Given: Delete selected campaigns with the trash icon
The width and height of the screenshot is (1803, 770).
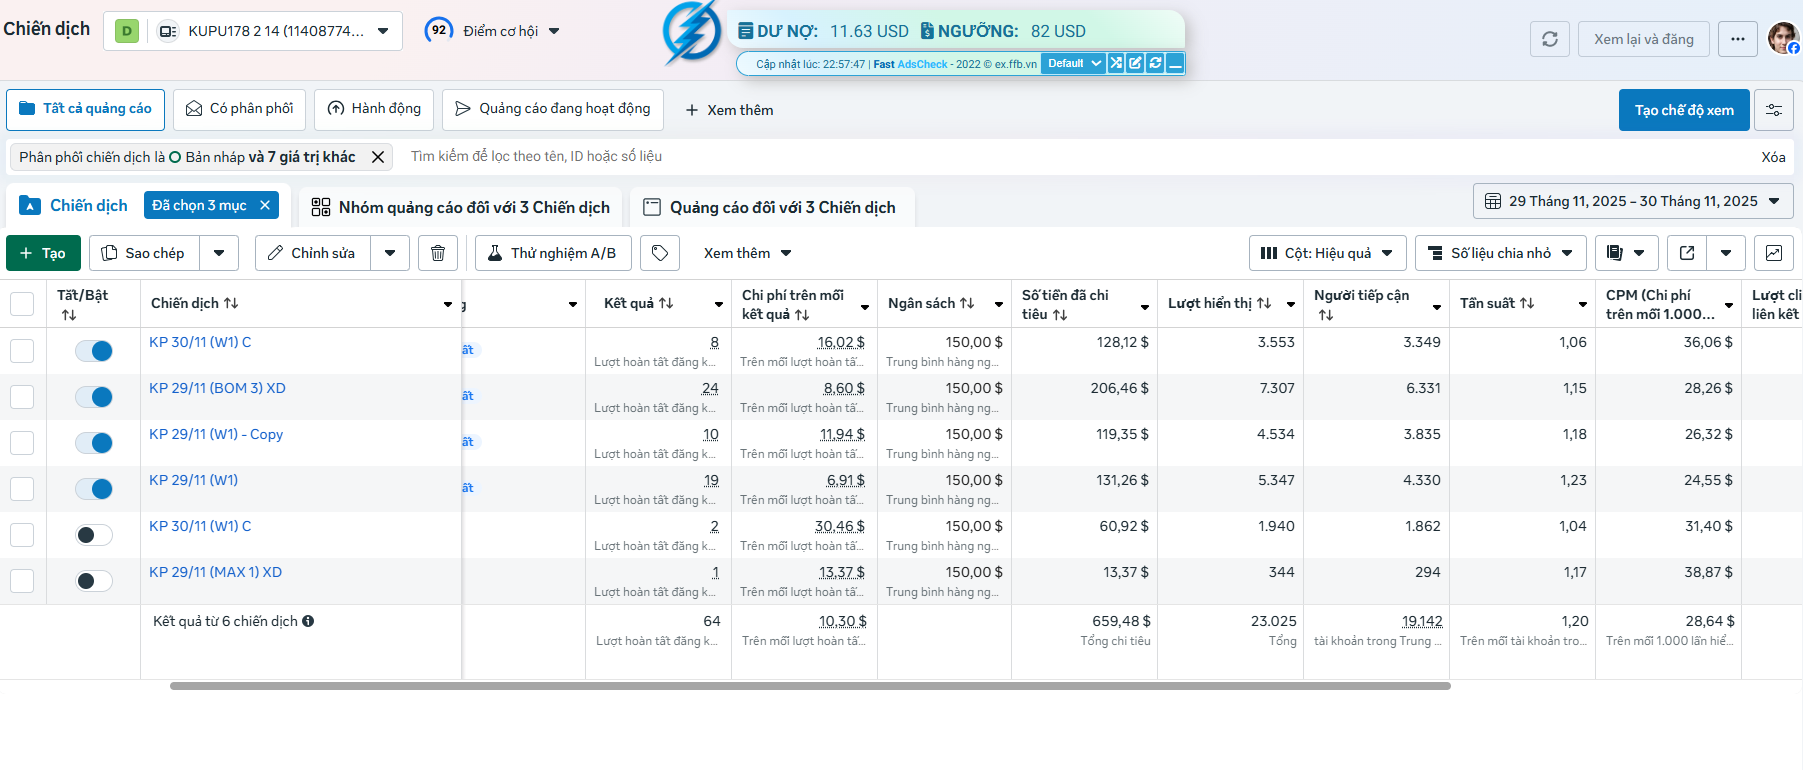Looking at the screenshot, I should (438, 253).
